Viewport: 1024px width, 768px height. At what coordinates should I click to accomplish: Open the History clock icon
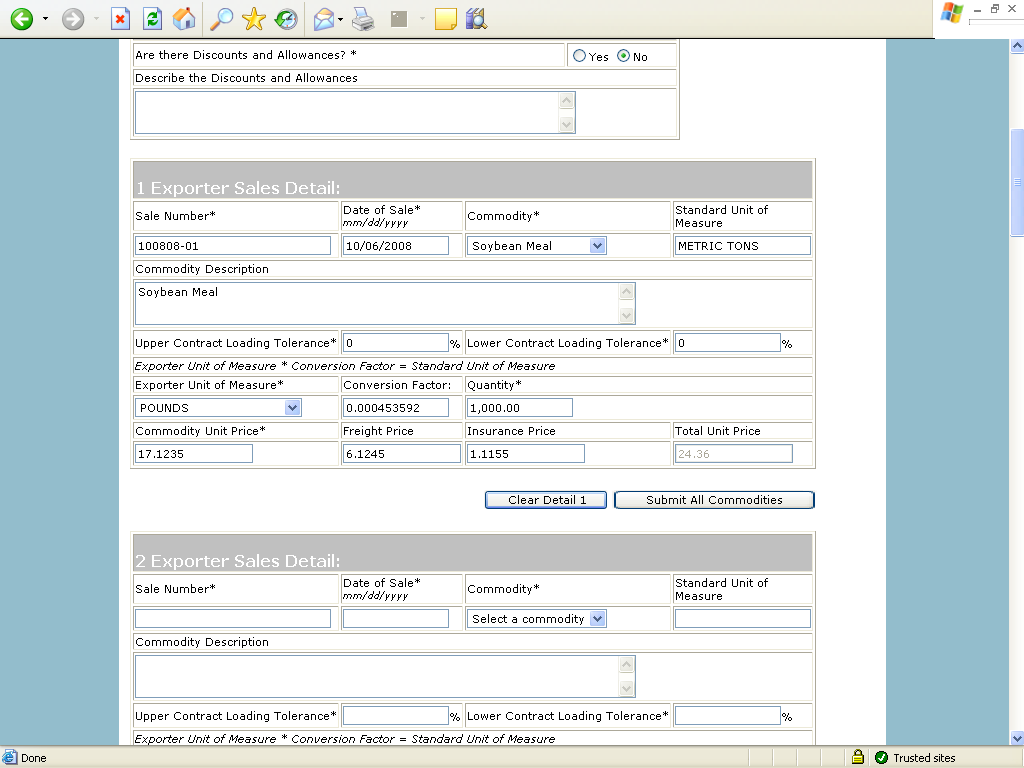tap(286, 18)
